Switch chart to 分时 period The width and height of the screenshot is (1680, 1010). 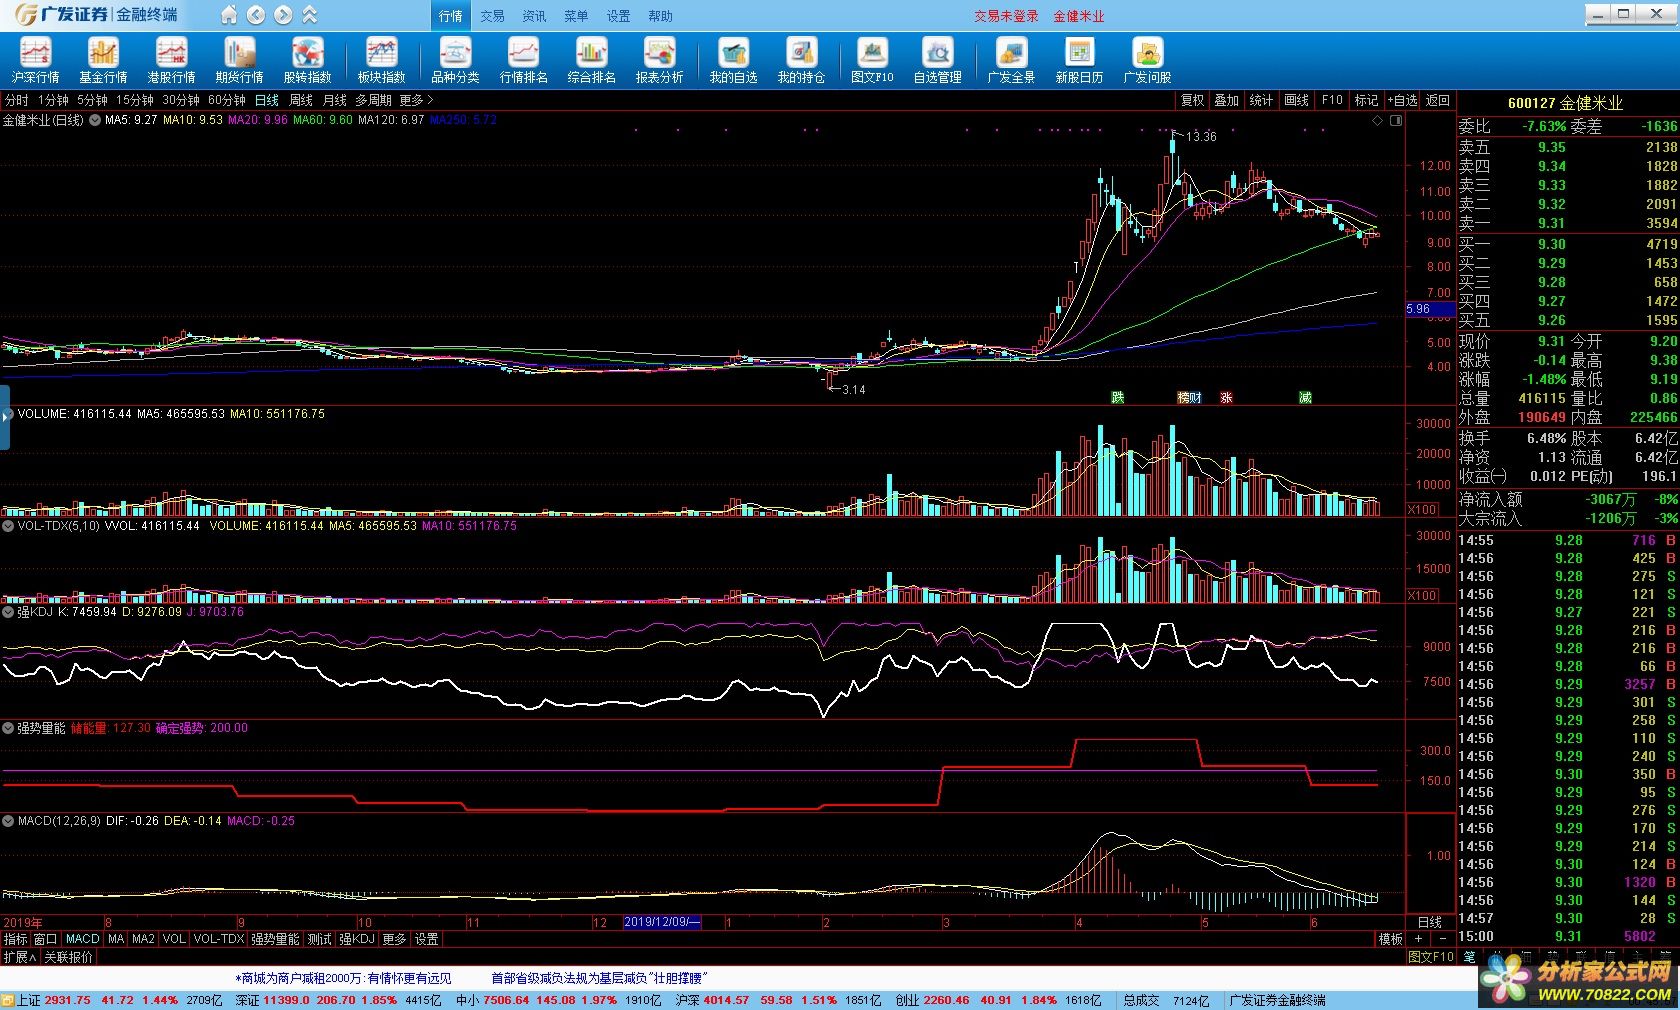coord(16,100)
